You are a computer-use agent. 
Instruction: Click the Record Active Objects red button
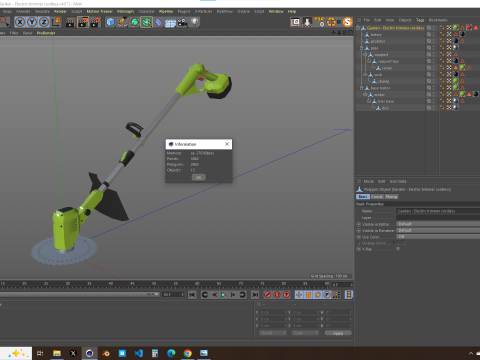tap(267, 295)
